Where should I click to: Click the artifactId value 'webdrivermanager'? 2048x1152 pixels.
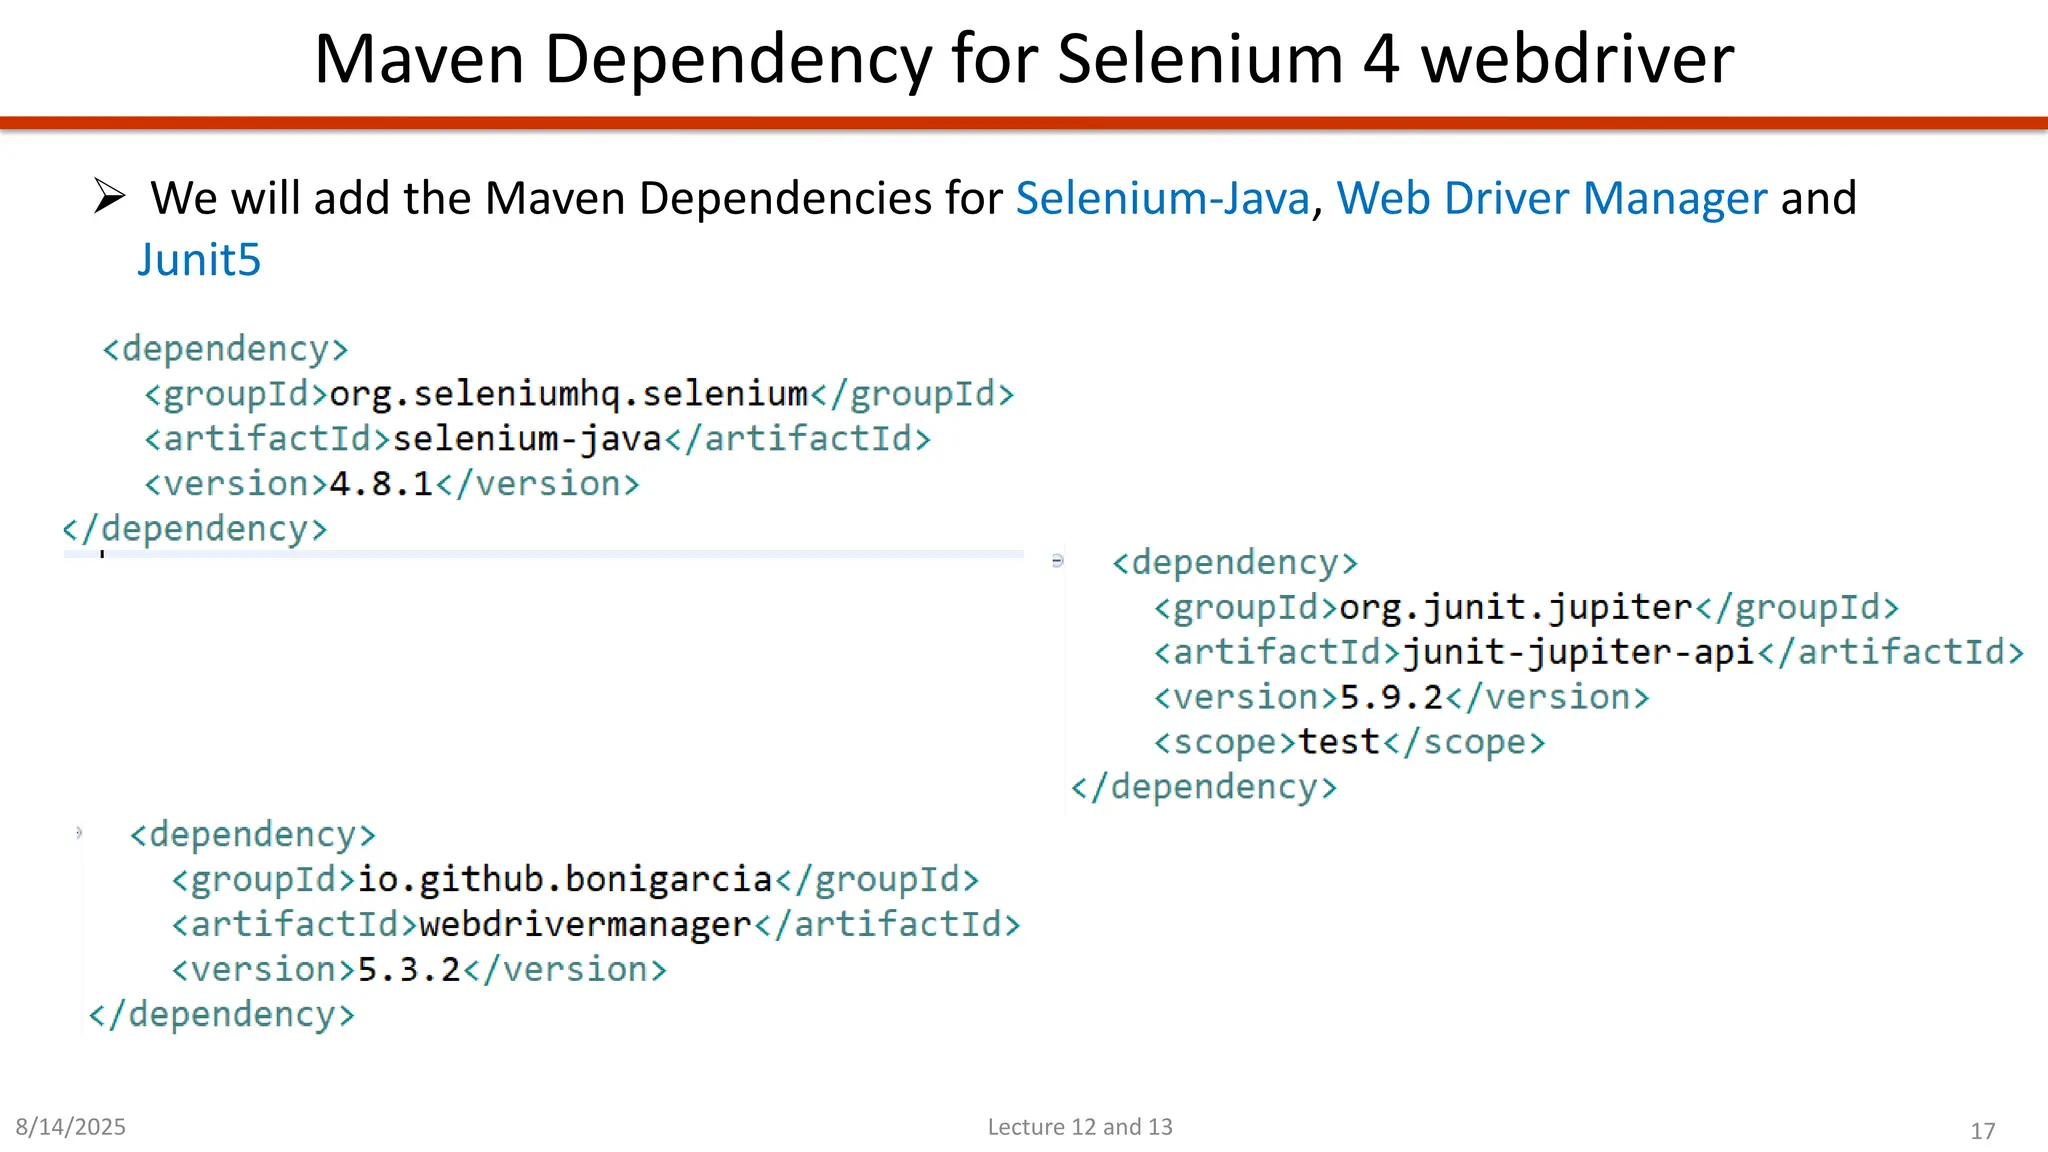[585, 924]
